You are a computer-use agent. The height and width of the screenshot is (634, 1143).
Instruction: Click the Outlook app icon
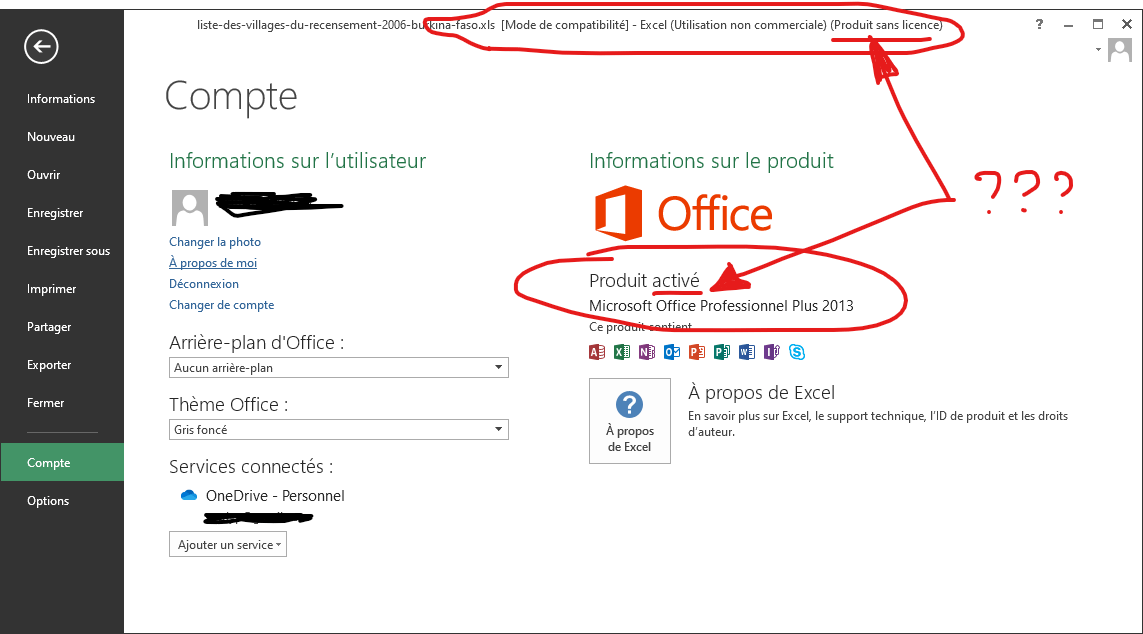[x=671, y=353]
